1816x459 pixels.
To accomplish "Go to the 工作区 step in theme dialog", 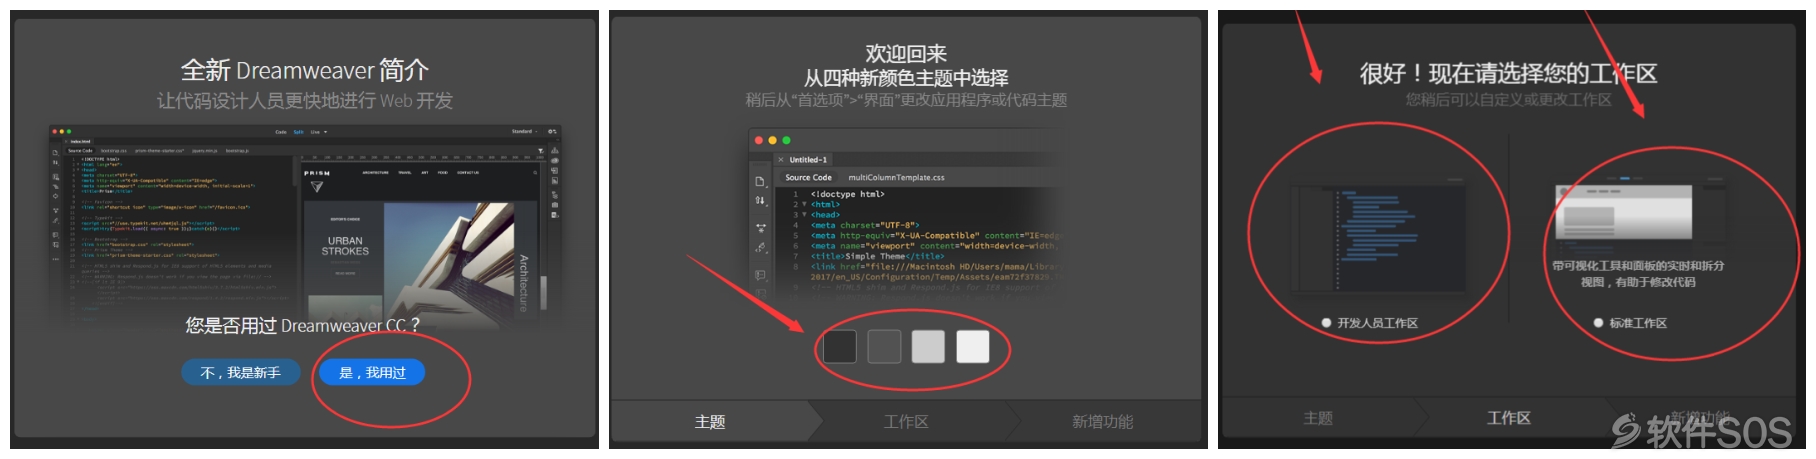I will tap(906, 422).
